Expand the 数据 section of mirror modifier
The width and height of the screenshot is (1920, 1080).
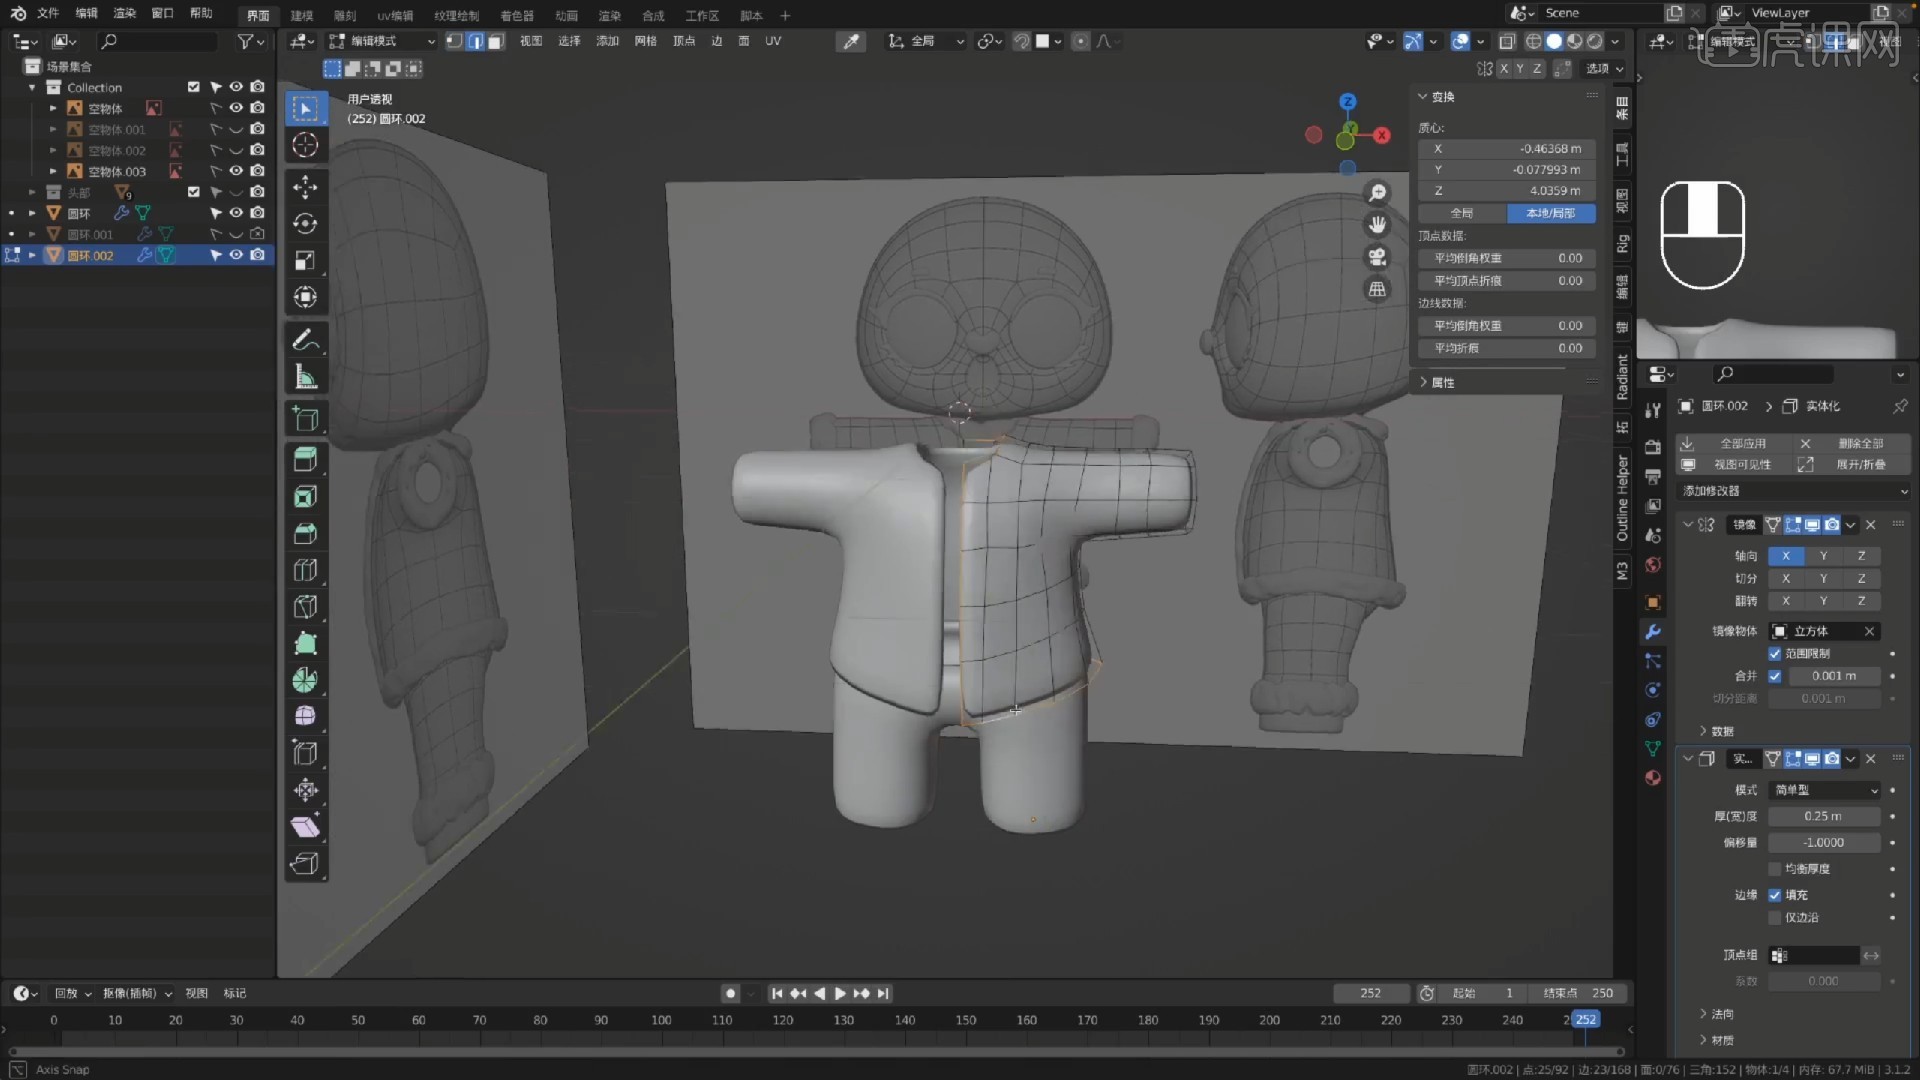click(1702, 731)
